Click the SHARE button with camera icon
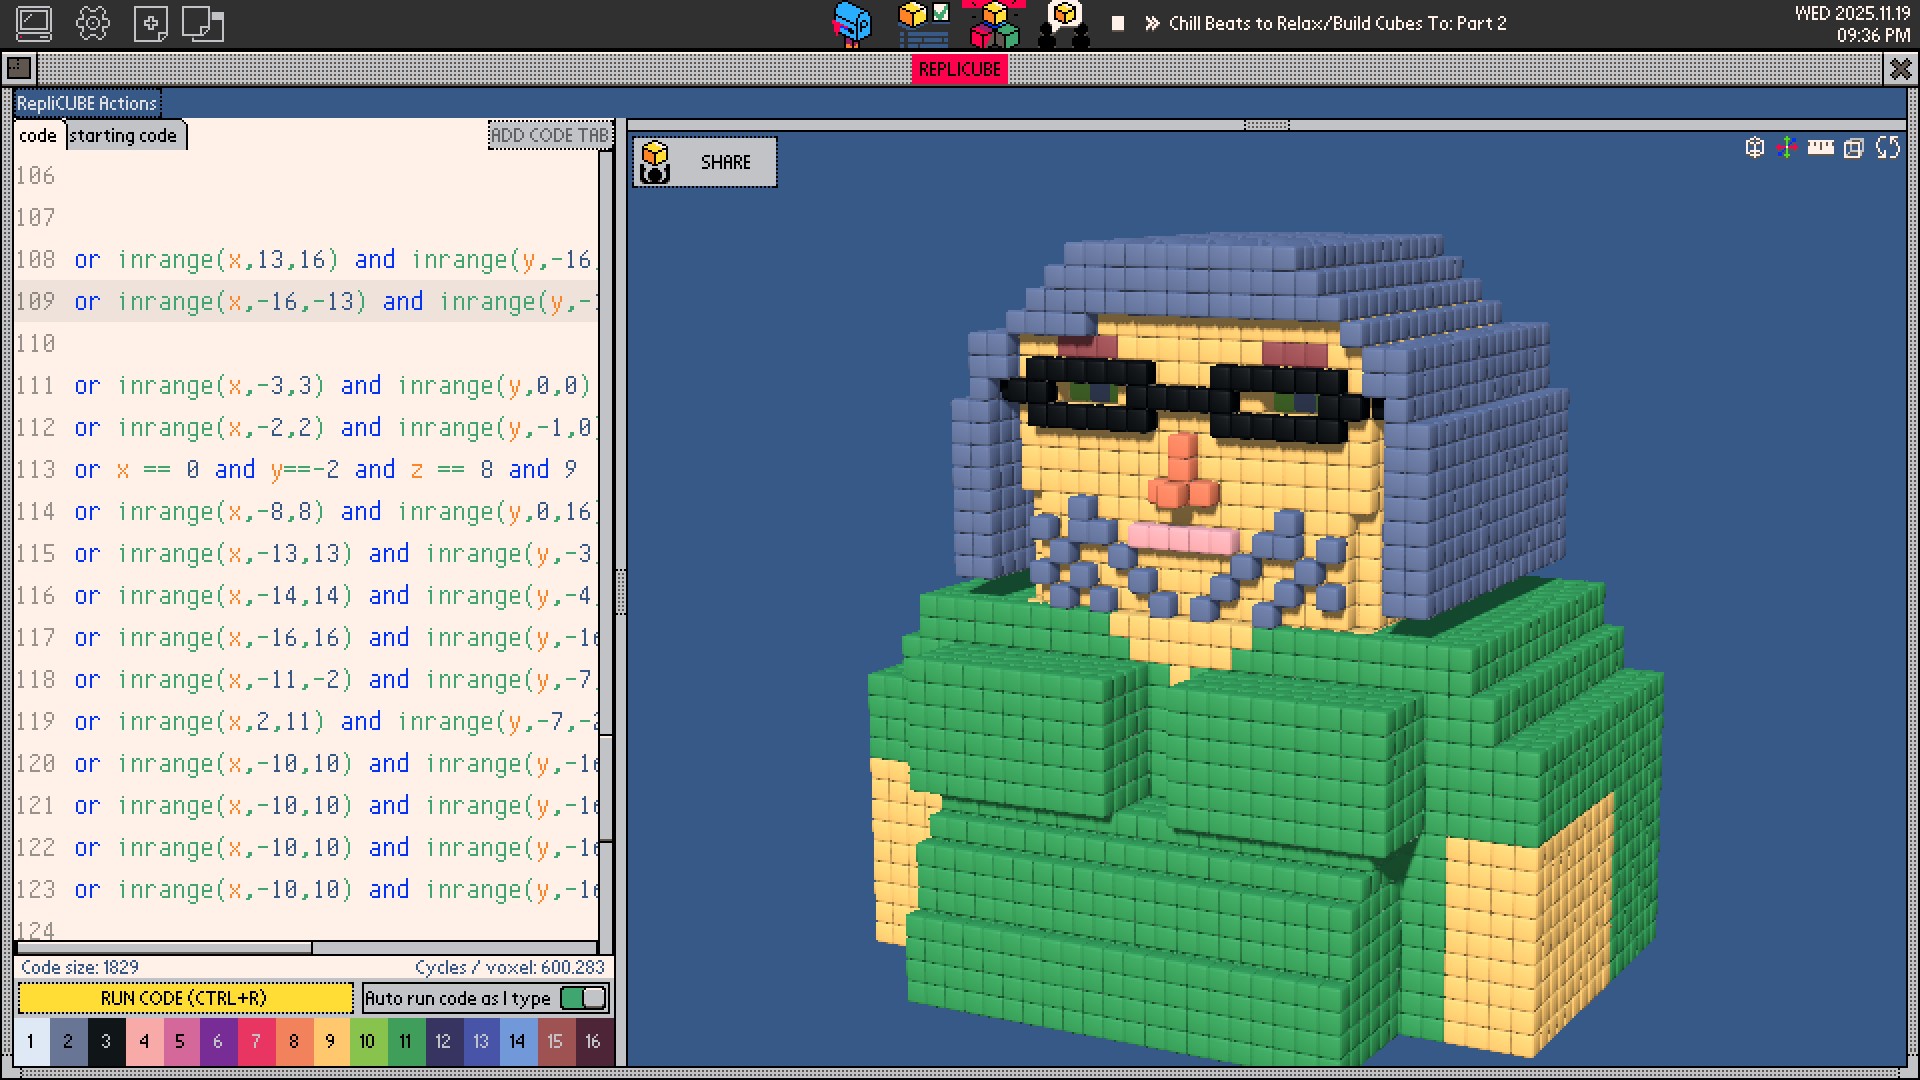The width and height of the screenshot is (1920, 1080). [705, 162]
